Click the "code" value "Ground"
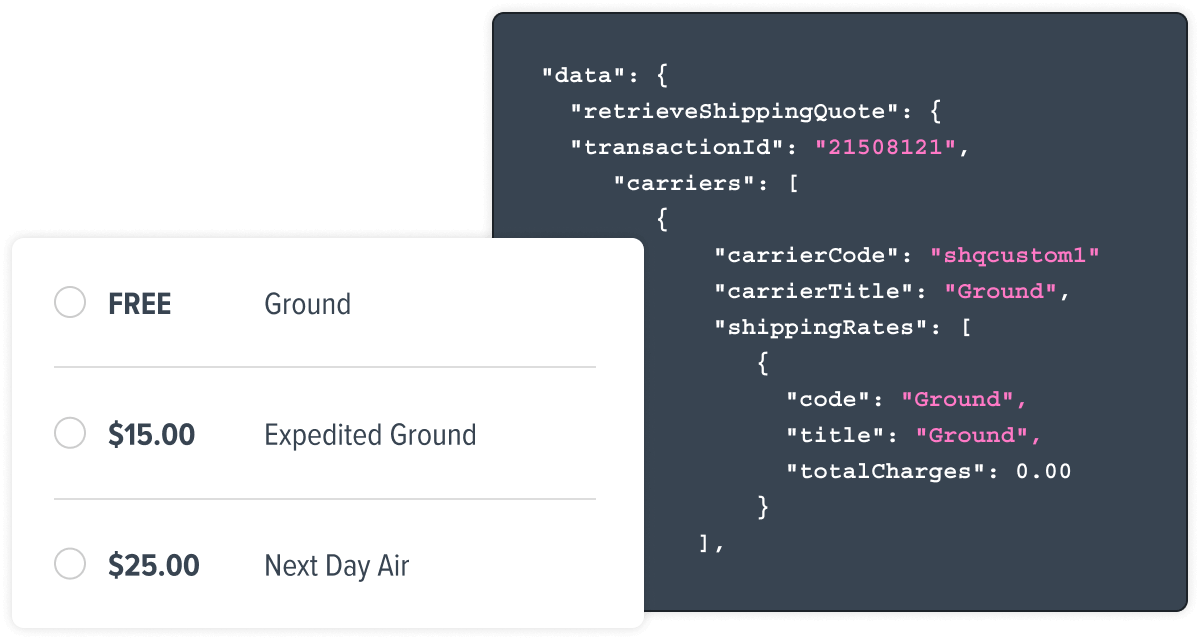The image size is (1200, 640). [958, 399]
